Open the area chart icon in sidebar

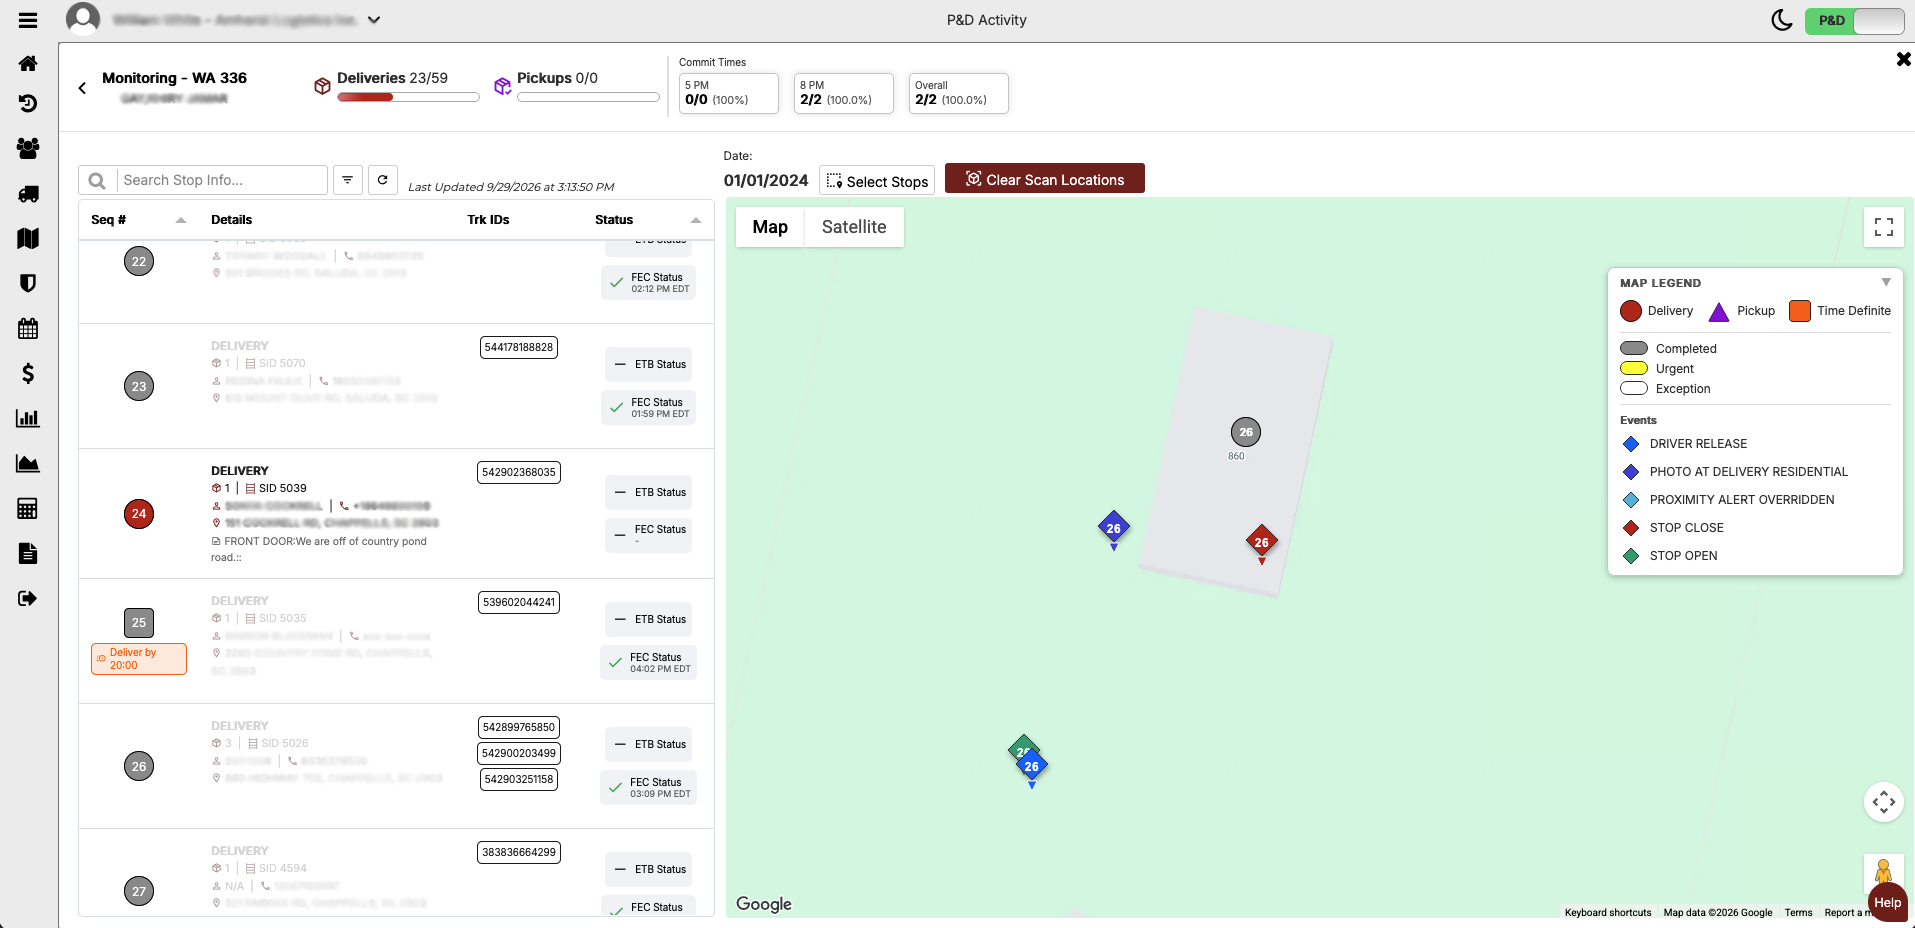28,463
